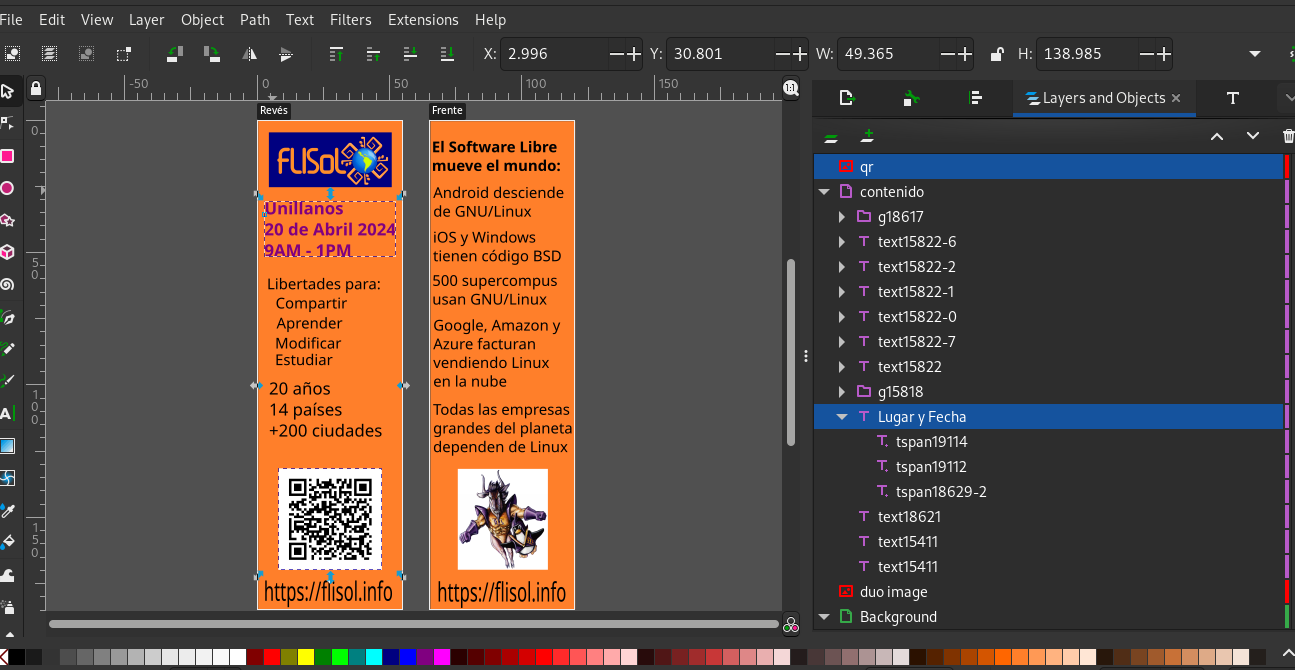Choose the Mesh gradient tool

[8, 478]
